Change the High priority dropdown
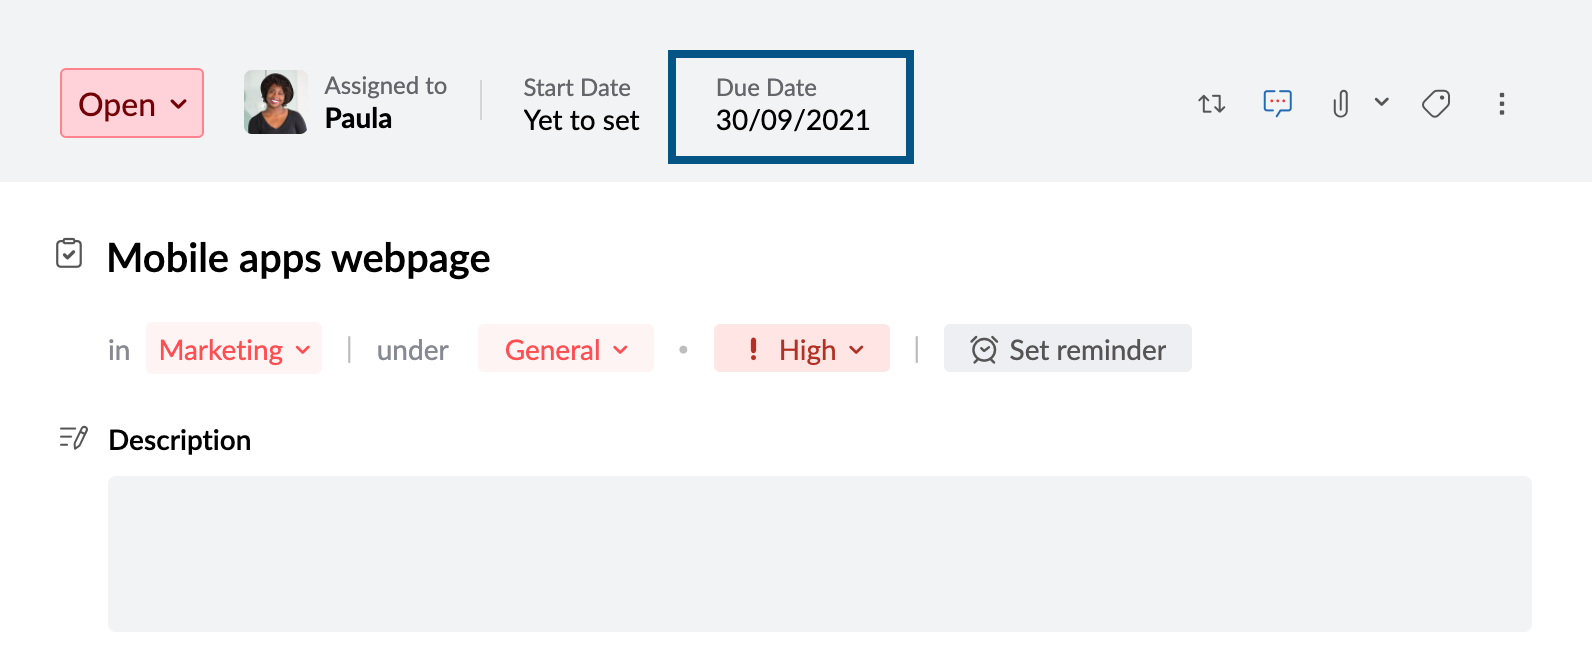This screenshot has height=656, width=1592. pyautogui.click(x=802, y=349)
